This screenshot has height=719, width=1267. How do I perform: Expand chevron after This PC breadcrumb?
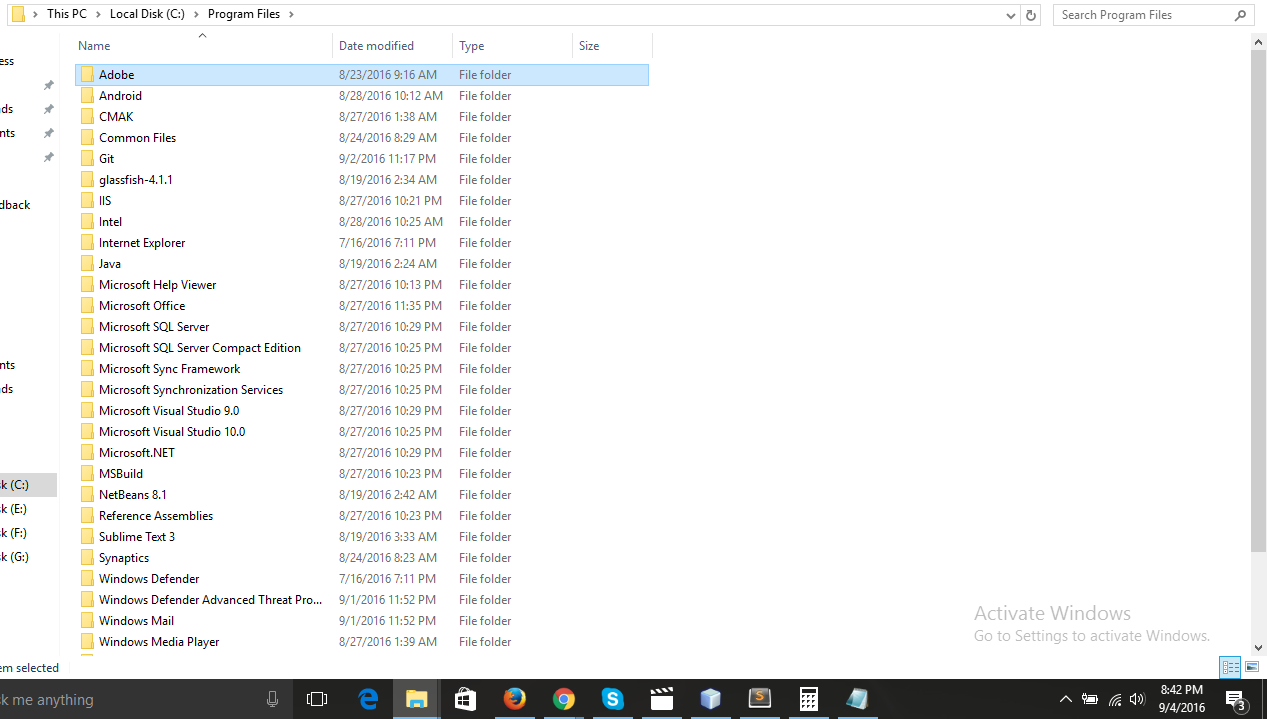pos(99,15)
